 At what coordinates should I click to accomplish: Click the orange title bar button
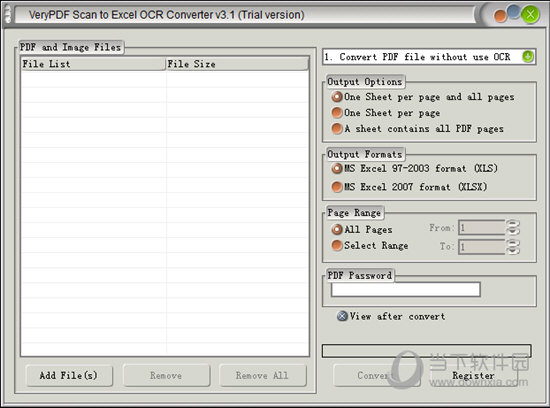click(x=500, y=16)
